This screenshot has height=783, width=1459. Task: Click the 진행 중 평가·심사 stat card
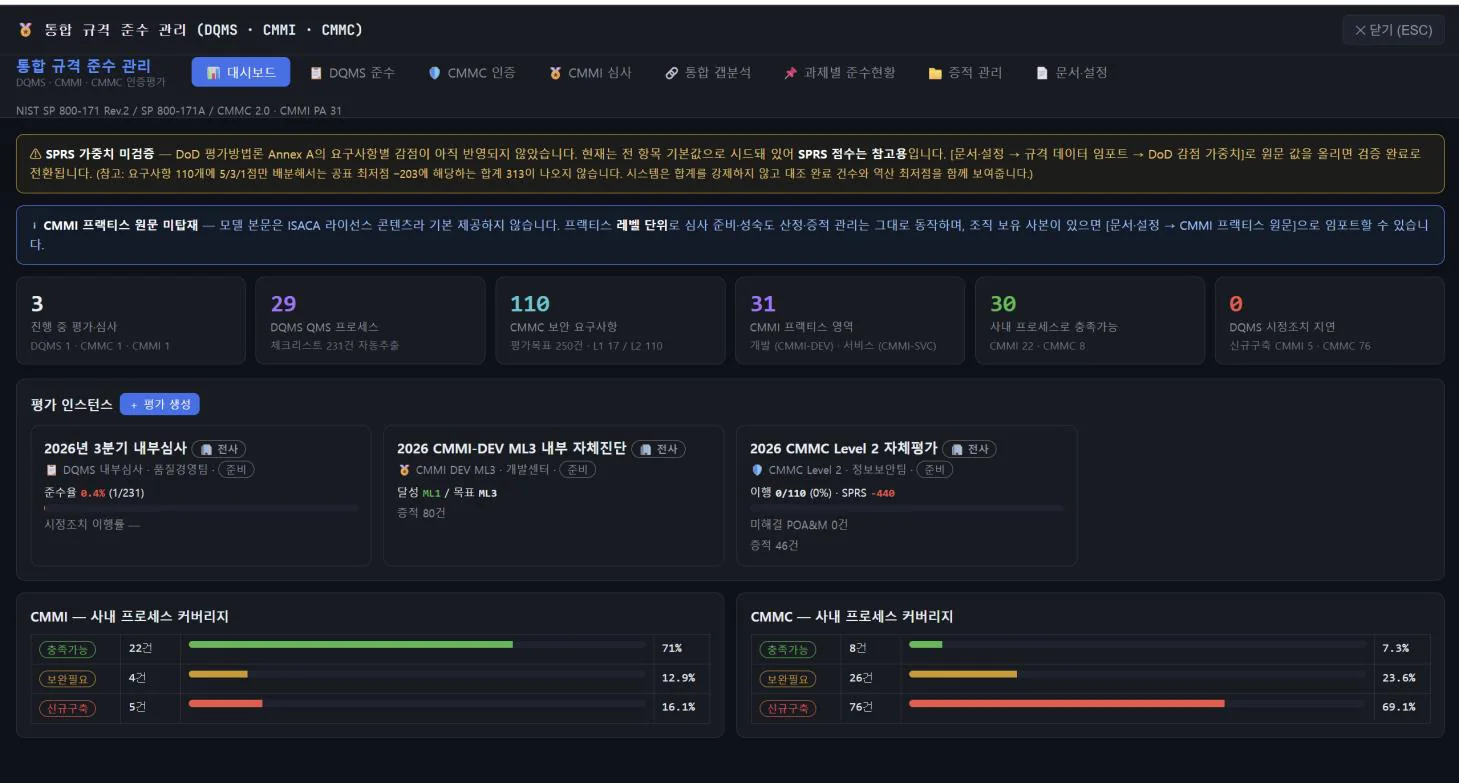pos(131,321)
